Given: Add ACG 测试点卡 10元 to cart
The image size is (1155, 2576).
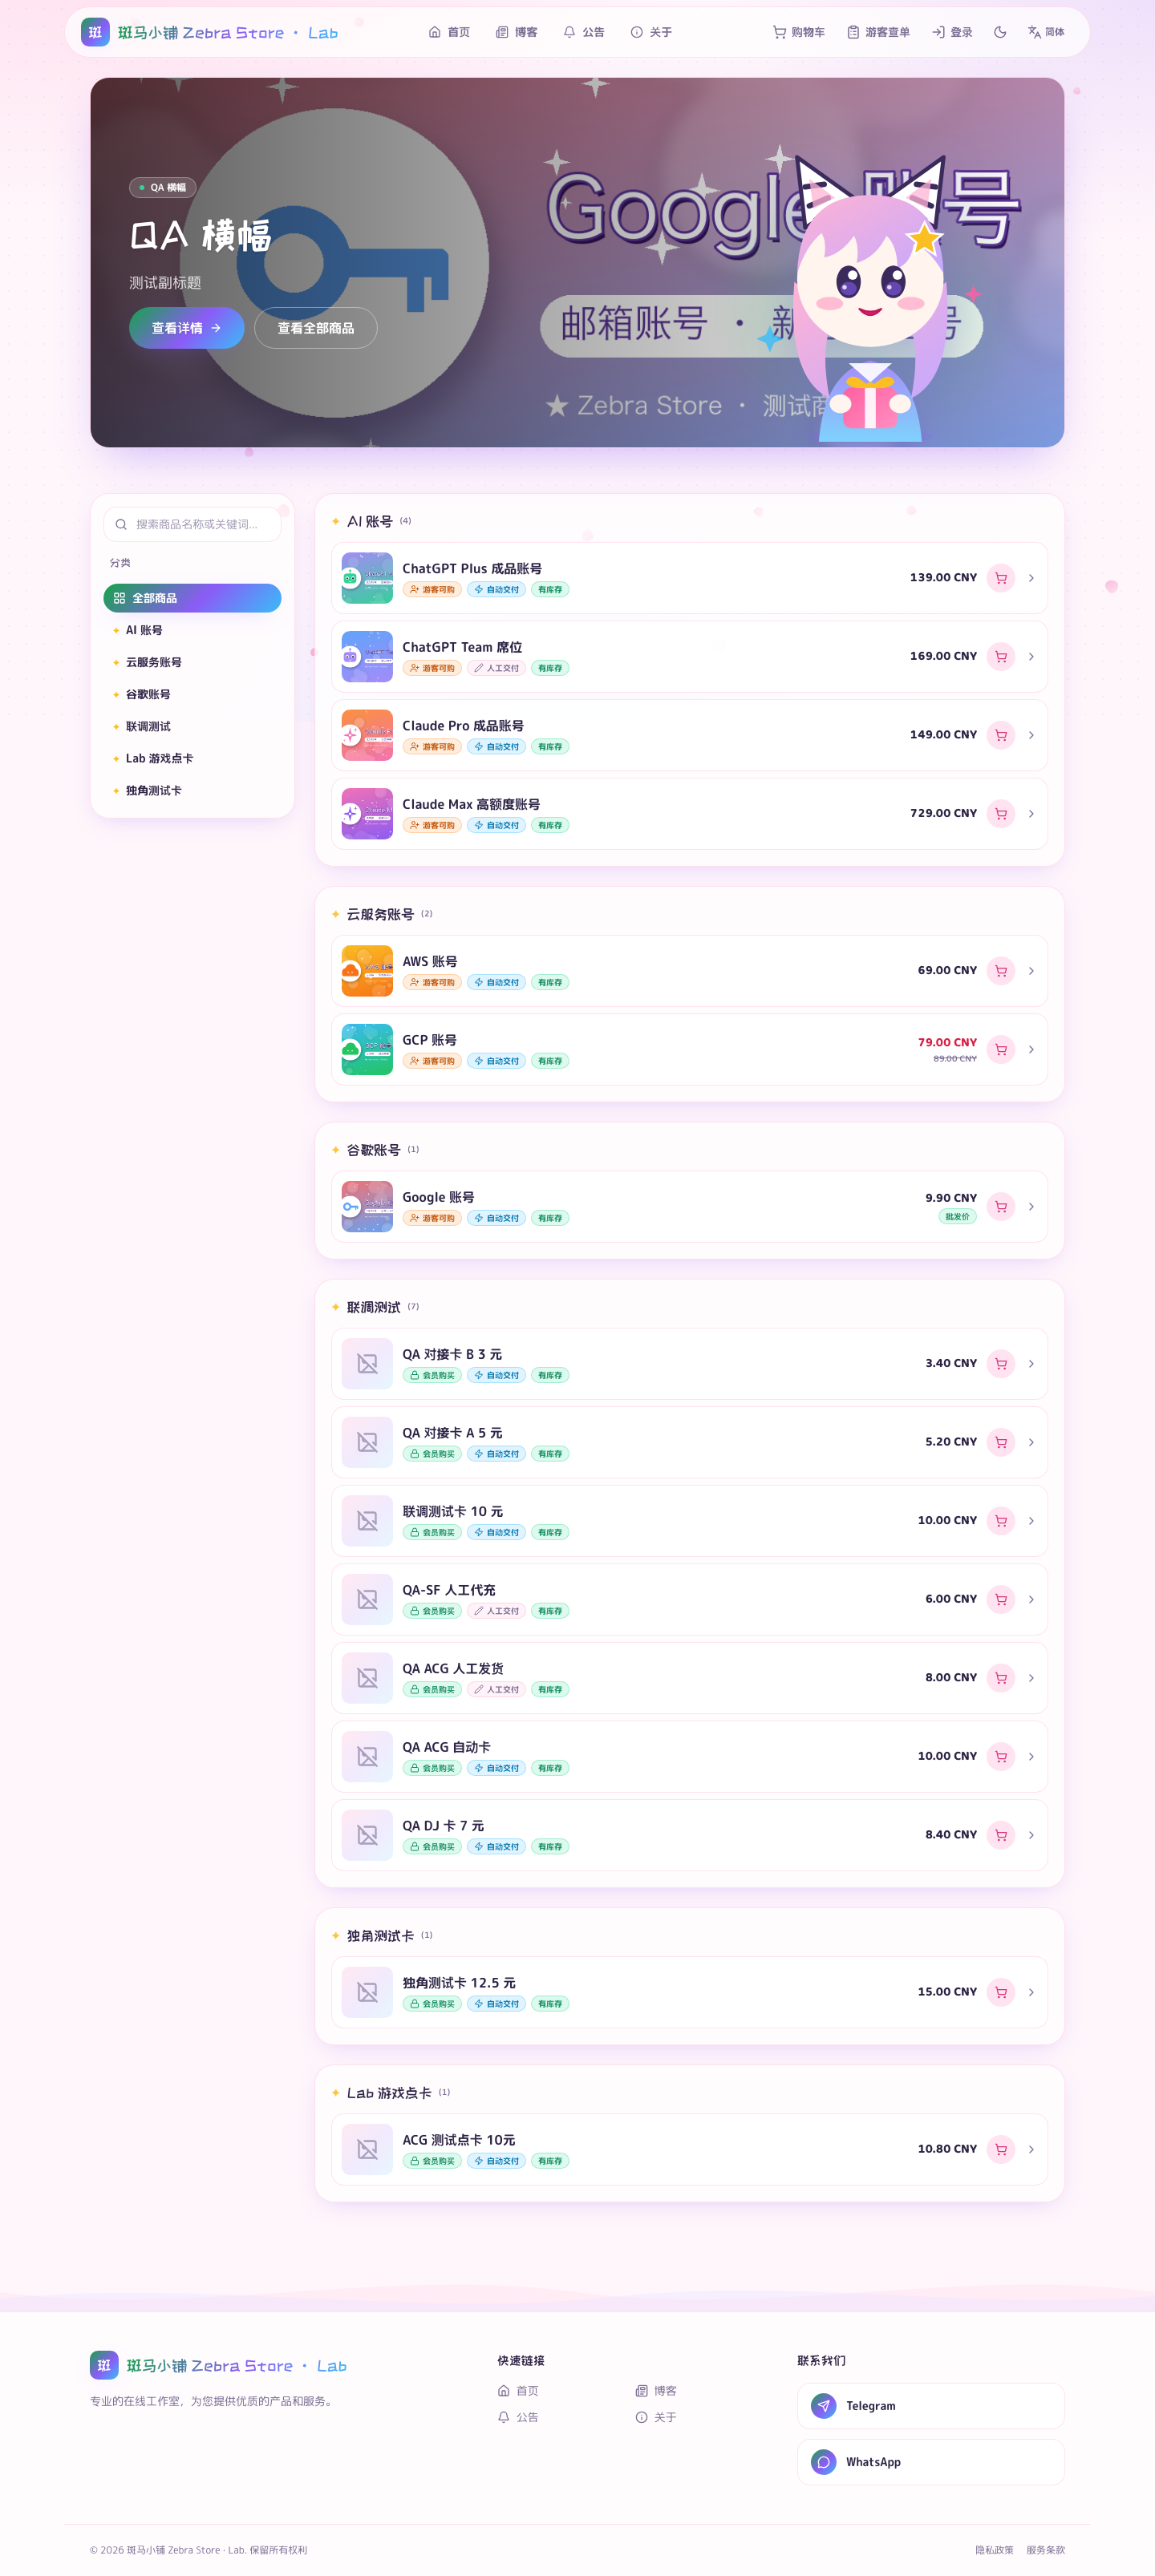Looking at the screenshot, I should point(1000,2149).
